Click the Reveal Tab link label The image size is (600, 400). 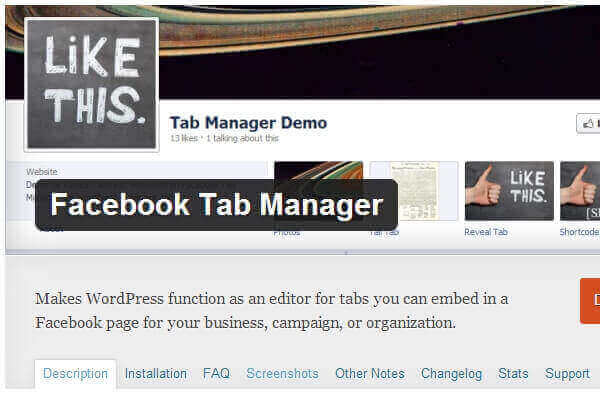click(486, 232)
